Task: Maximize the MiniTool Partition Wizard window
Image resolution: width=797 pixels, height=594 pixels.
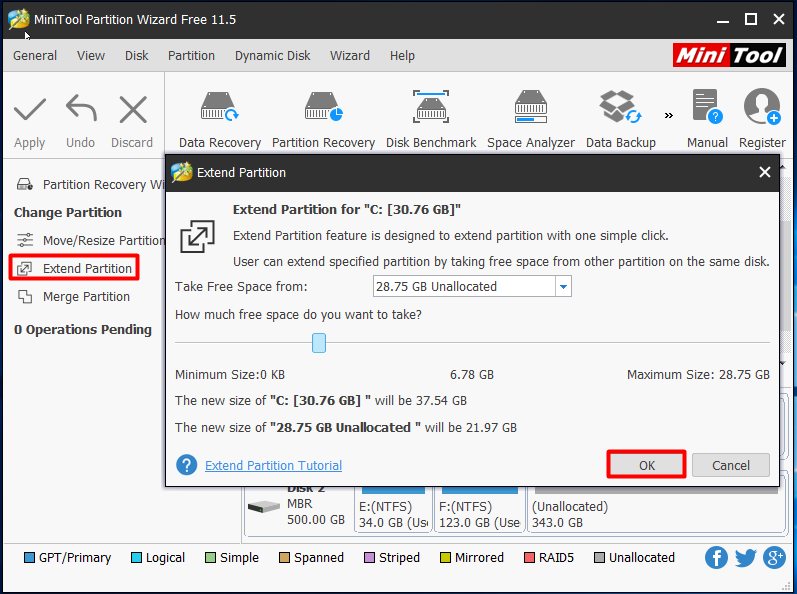Action: pyautogui.click(x=751, y=19)
